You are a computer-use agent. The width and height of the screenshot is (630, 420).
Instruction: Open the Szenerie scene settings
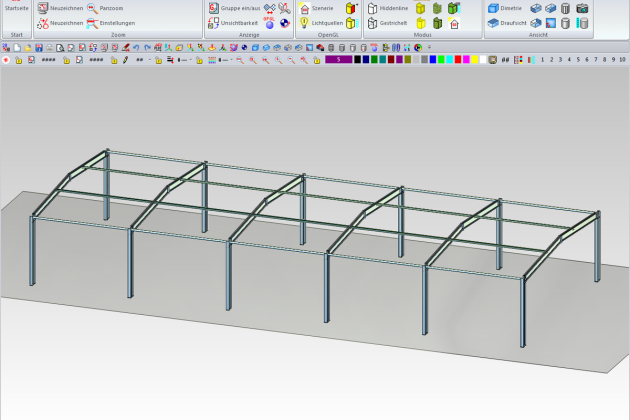pyautogui.click(x=305, y=8)
